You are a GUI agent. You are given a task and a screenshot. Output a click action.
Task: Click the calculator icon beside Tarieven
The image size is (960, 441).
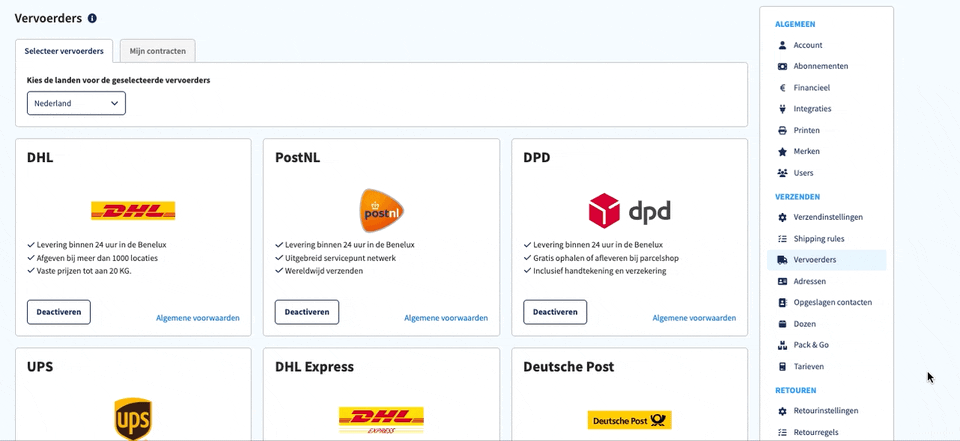pyautogui.click(x=782, y=366)
